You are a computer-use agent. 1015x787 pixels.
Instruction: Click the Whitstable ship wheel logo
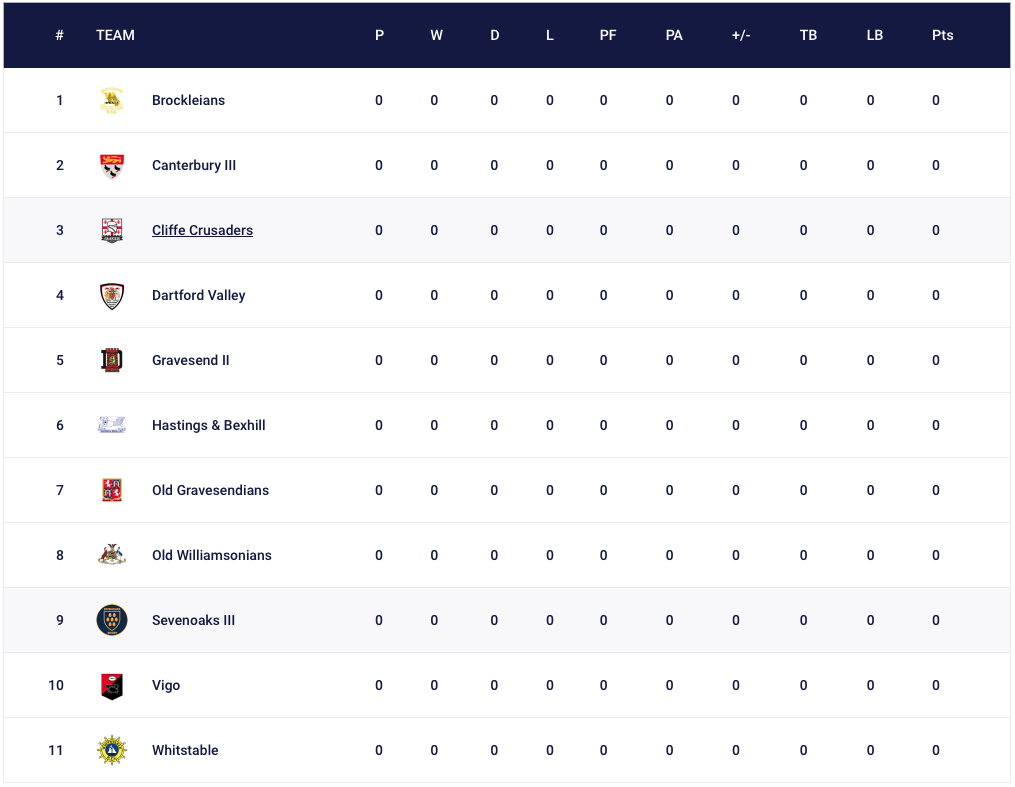point(112,751)
